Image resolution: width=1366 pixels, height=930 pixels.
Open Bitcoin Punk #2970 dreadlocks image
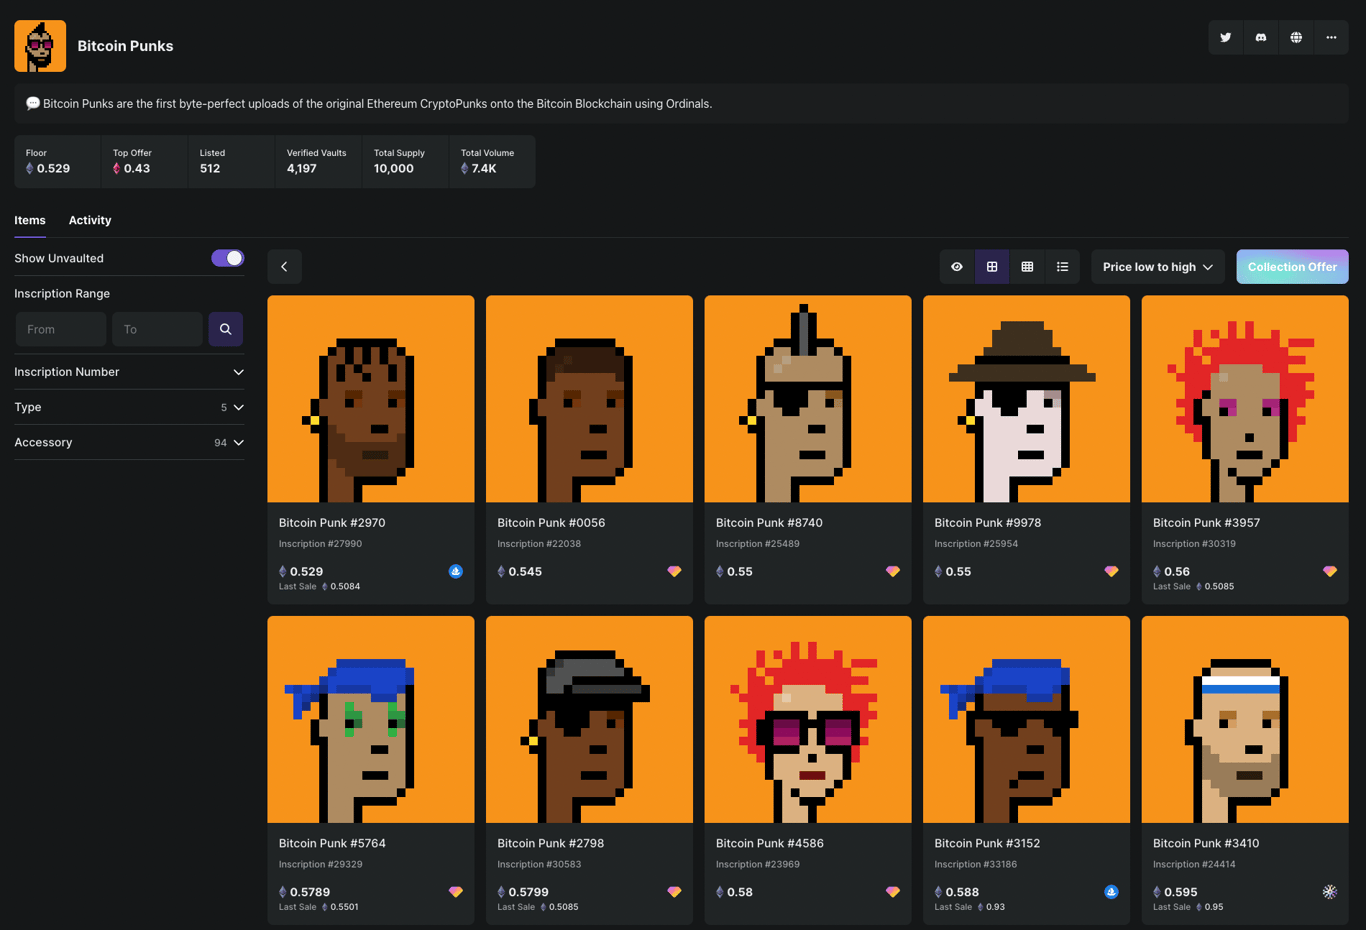click(371, 399)
